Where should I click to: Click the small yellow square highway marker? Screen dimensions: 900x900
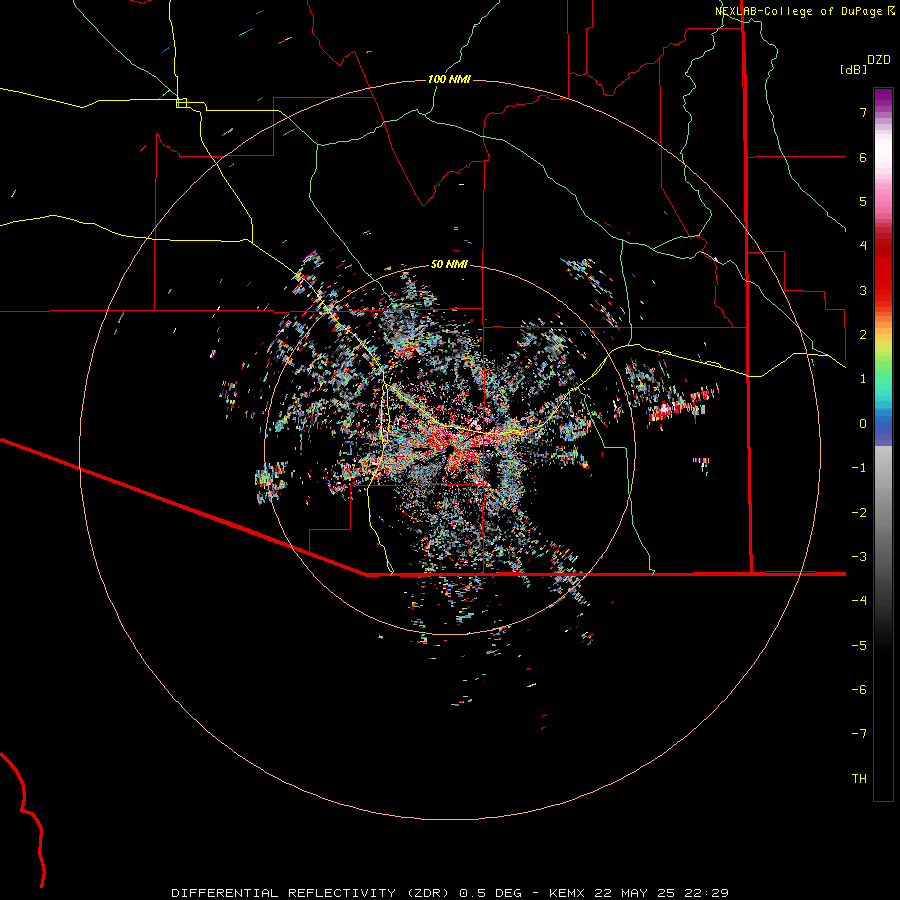pos(181,103)
